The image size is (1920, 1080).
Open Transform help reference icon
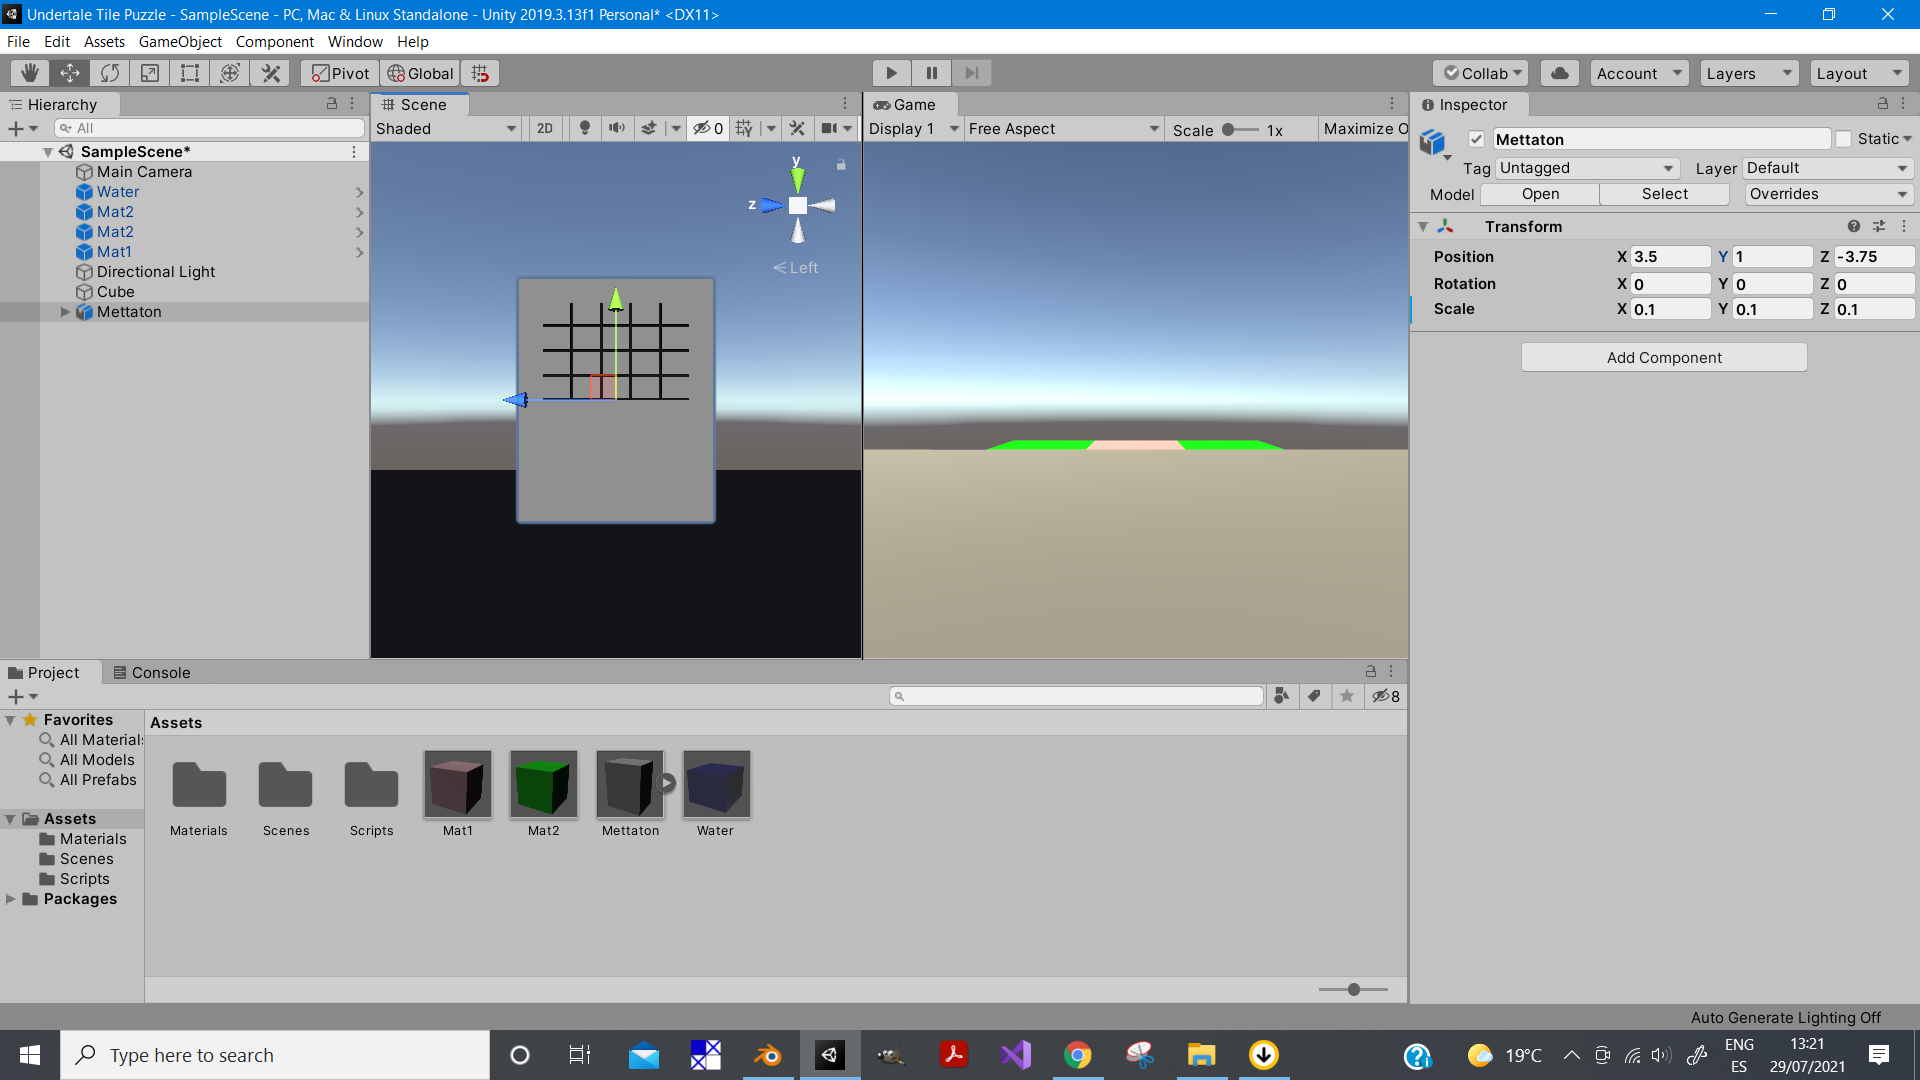tap(1854, 227)
